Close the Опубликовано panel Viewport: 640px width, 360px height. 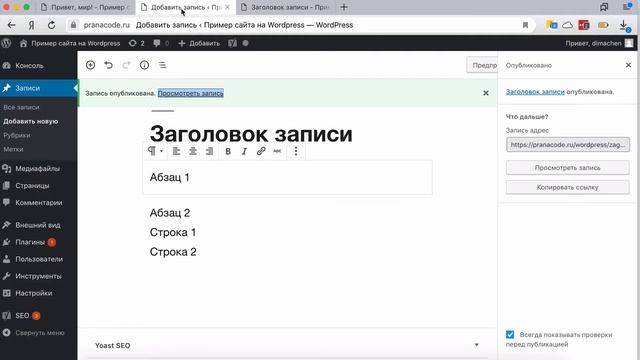[x=628, y=65]
